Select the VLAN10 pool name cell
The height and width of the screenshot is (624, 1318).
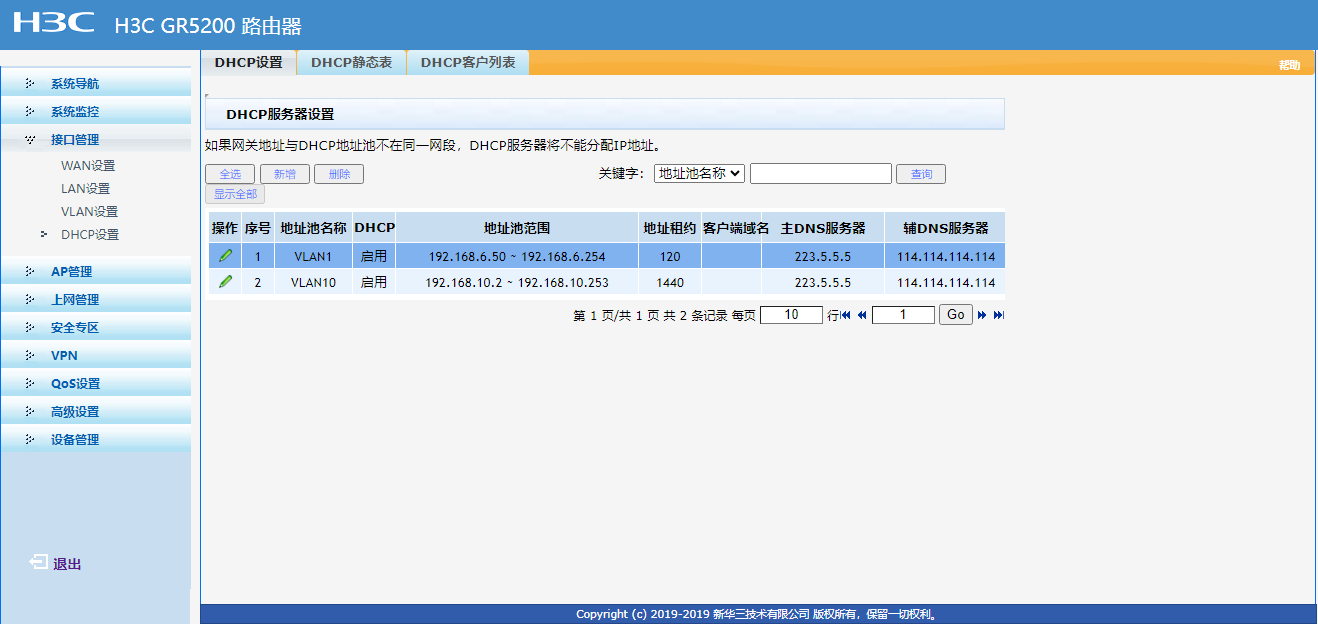[x=314, y=283]
